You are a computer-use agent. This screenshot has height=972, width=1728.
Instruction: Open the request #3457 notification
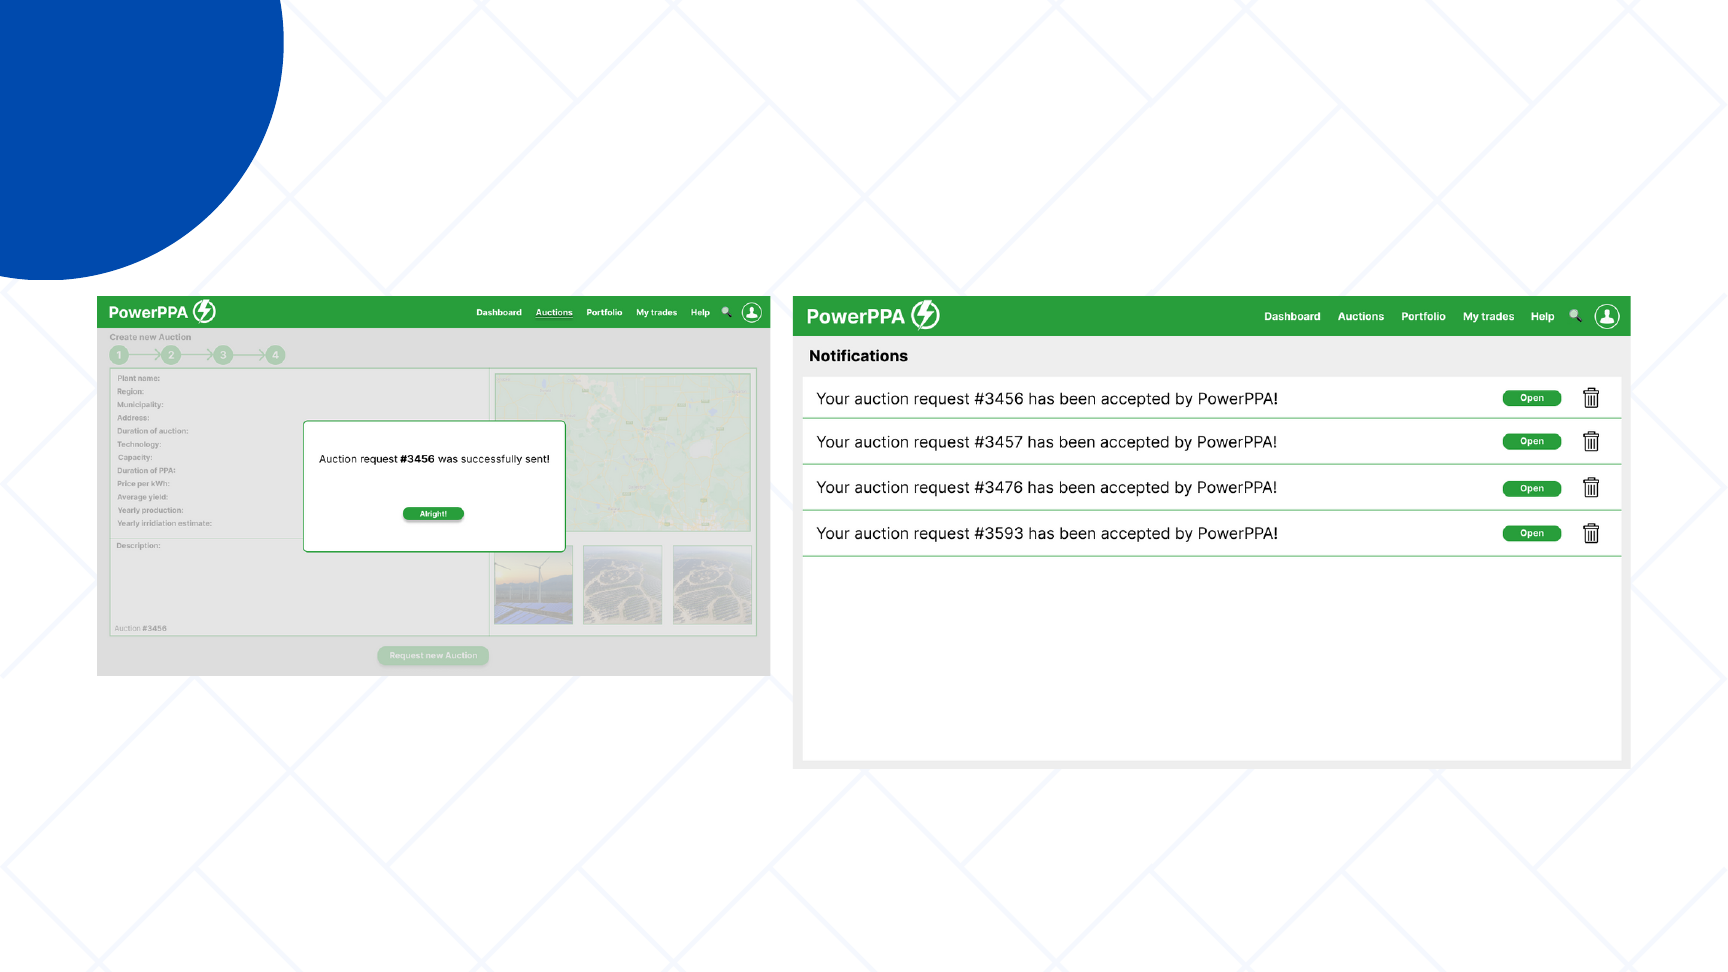click(x=1531, y=441)
